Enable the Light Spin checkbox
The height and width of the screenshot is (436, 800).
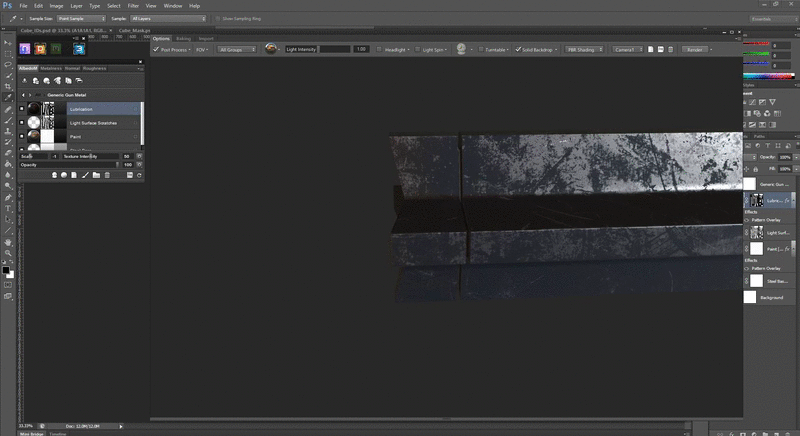[417, 49]
